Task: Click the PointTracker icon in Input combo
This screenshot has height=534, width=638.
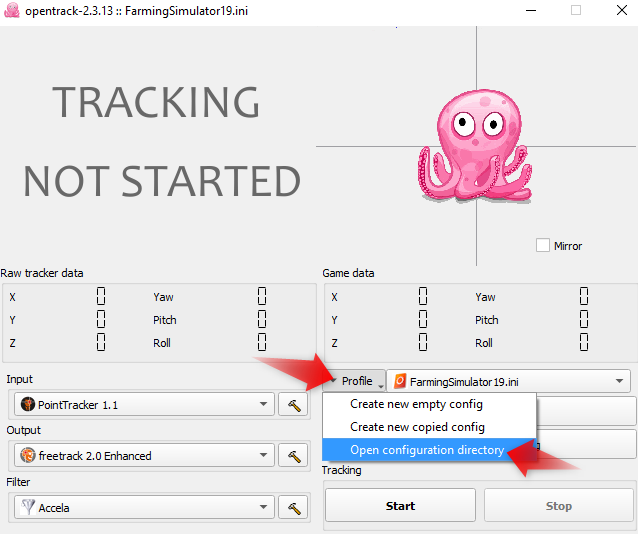Action: pyautogui.click(x=28, y=404)
